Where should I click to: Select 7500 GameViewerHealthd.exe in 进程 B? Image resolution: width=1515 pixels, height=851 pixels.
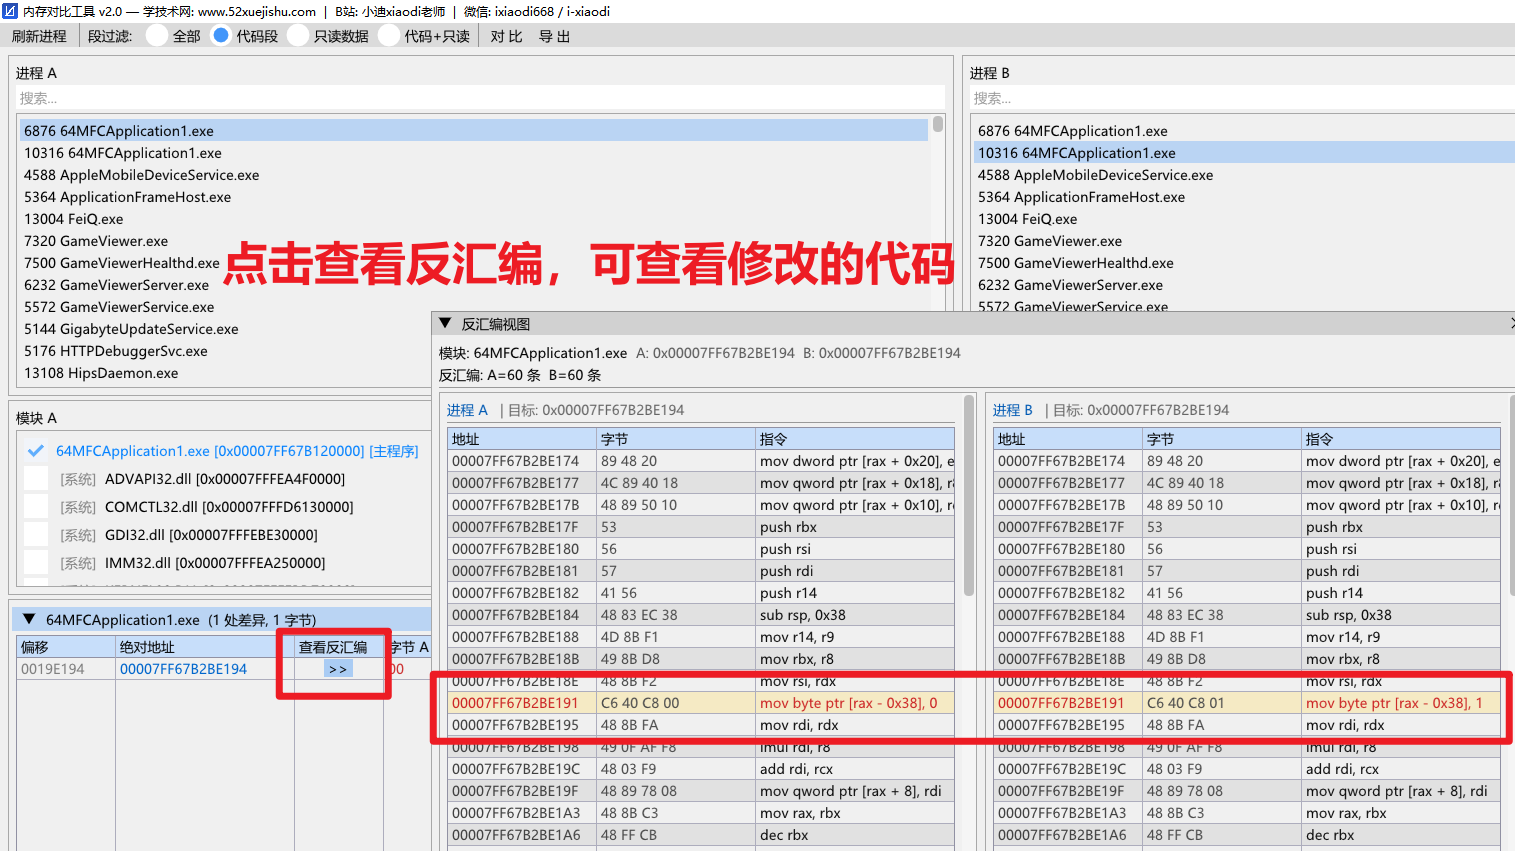pos(1244,263)
